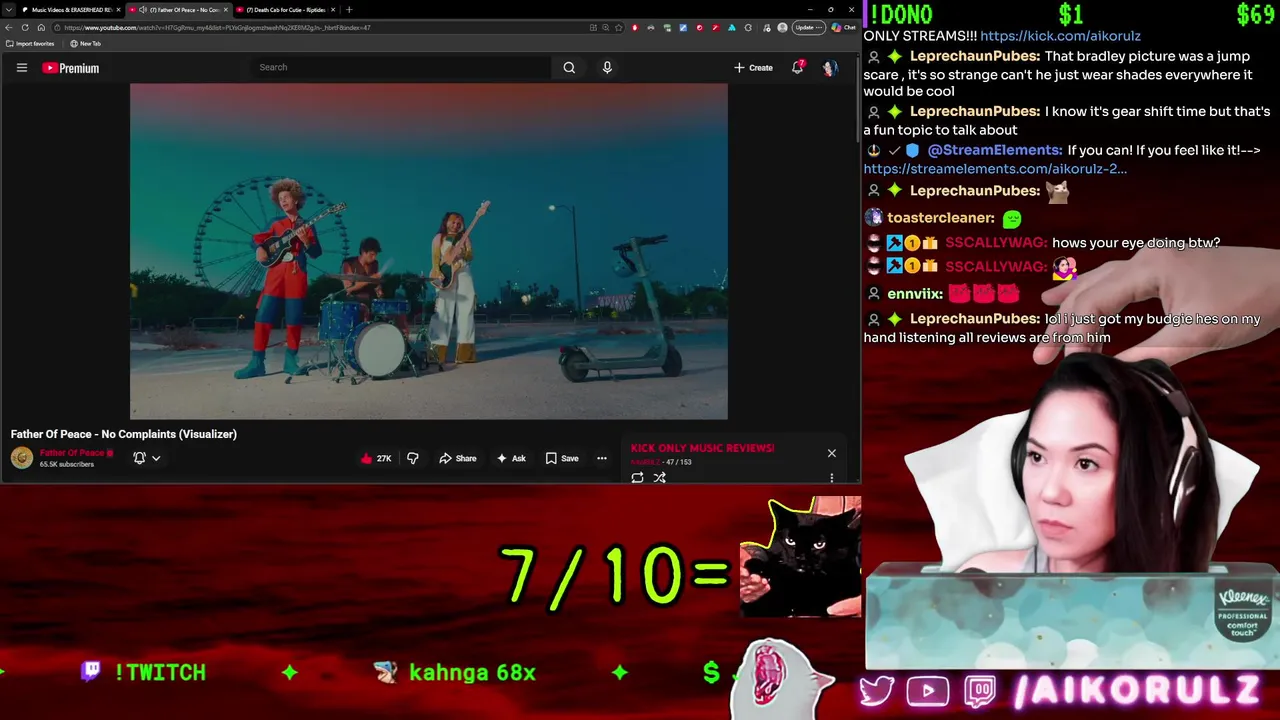Click the 'kahnga 68x' ticker text
The image size is (1280, 720).
(472, 673)
